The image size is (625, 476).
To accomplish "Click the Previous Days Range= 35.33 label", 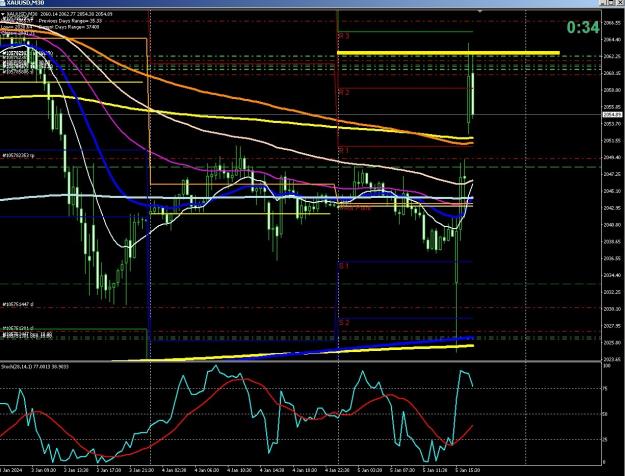I will coord(70,20).
